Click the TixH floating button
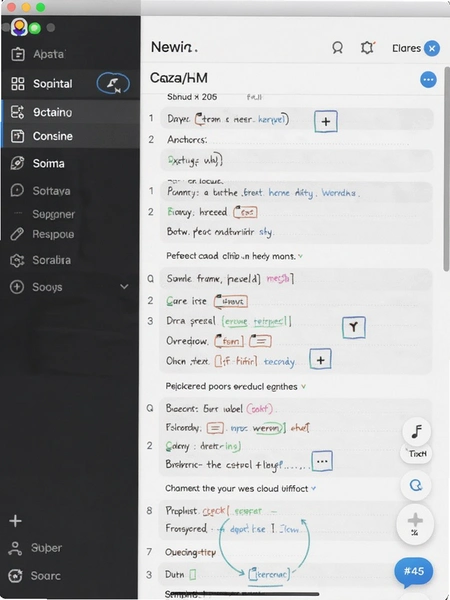This screenshot has width=450, height=600. [416, 454]
